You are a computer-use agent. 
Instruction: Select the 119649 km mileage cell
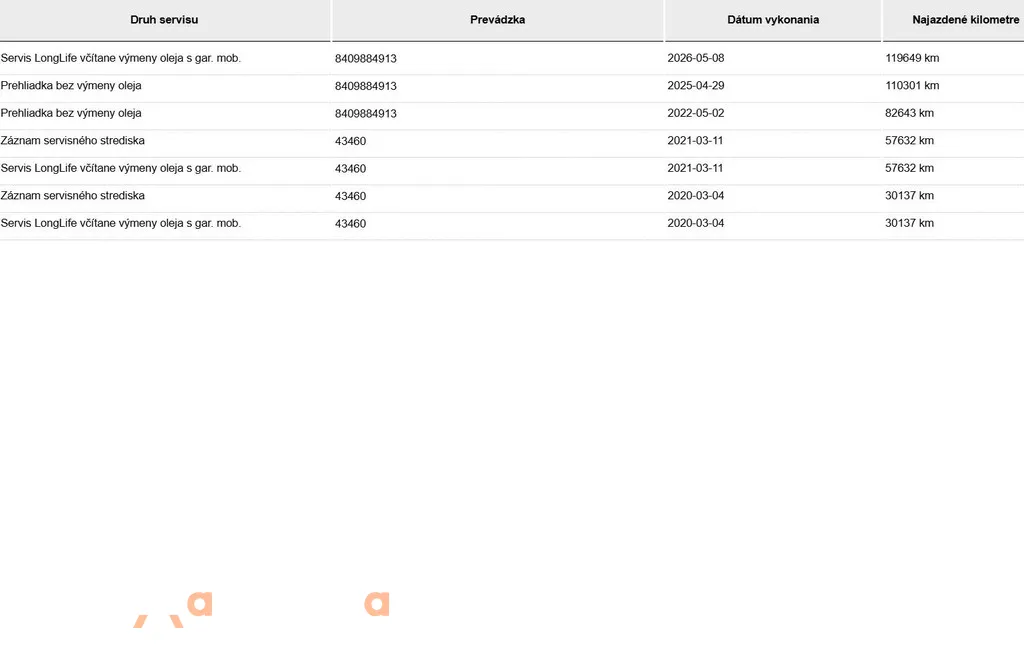click(912, 58)
